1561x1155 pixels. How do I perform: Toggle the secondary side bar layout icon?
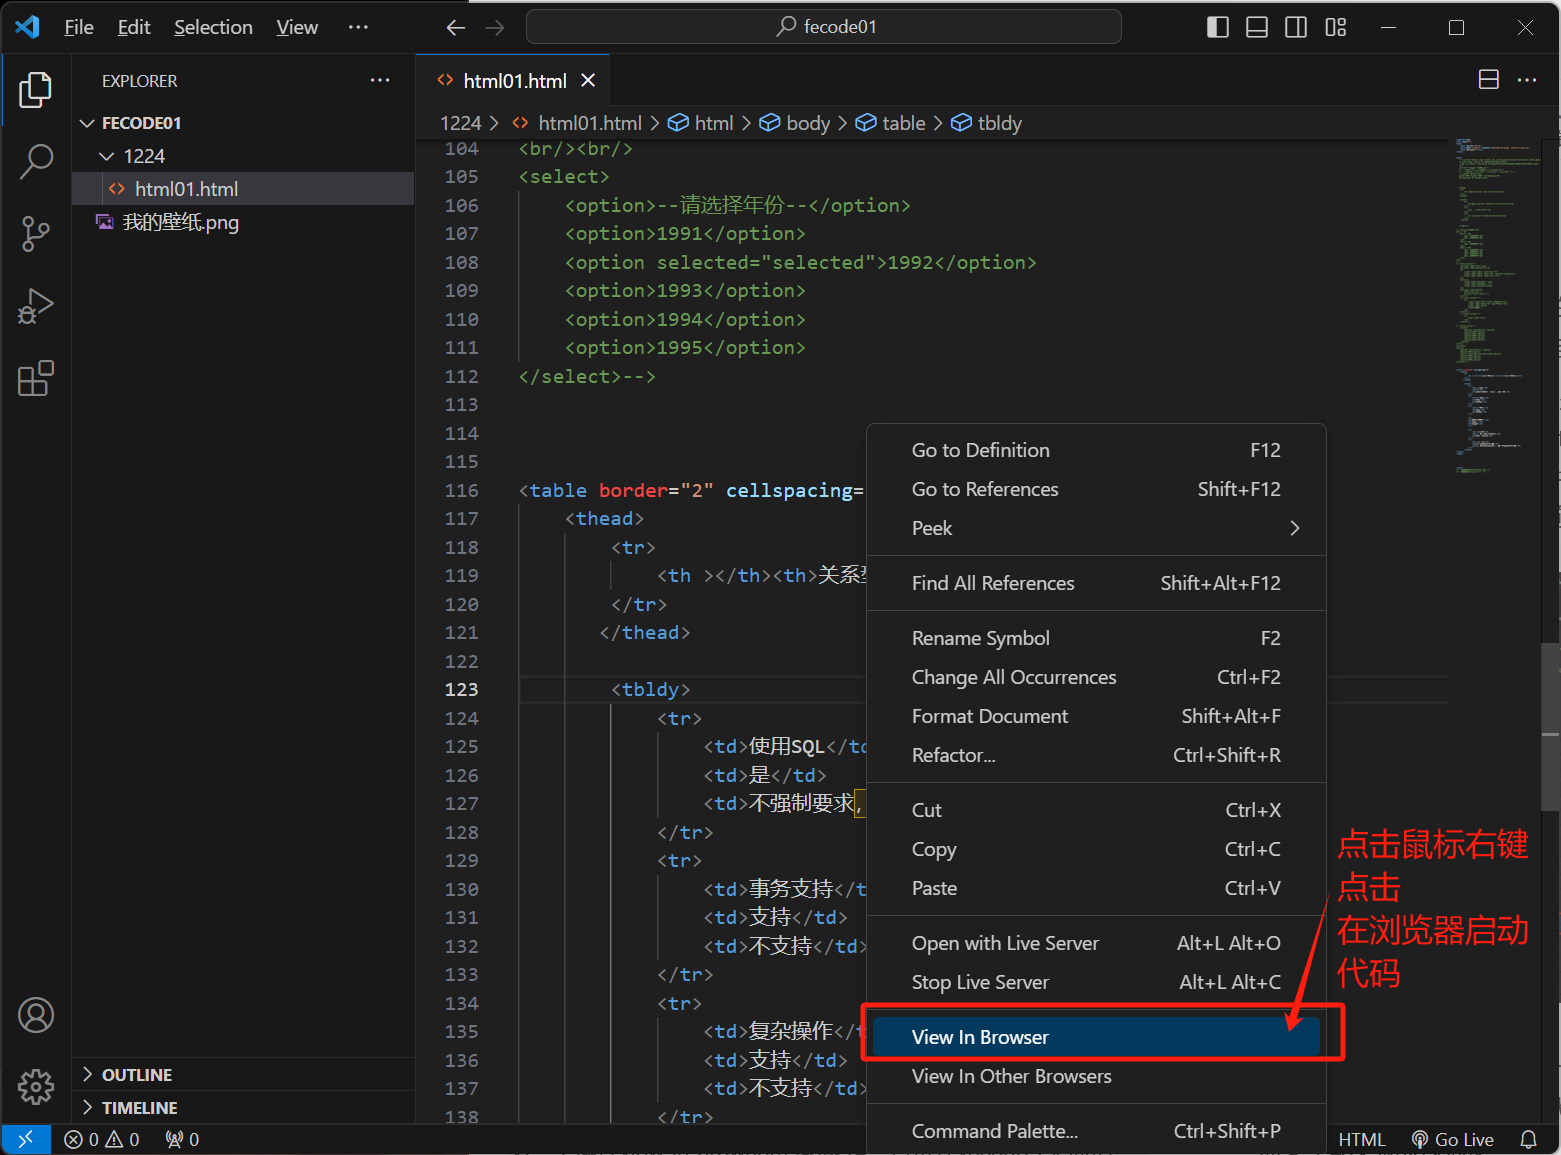[1296, 27]
